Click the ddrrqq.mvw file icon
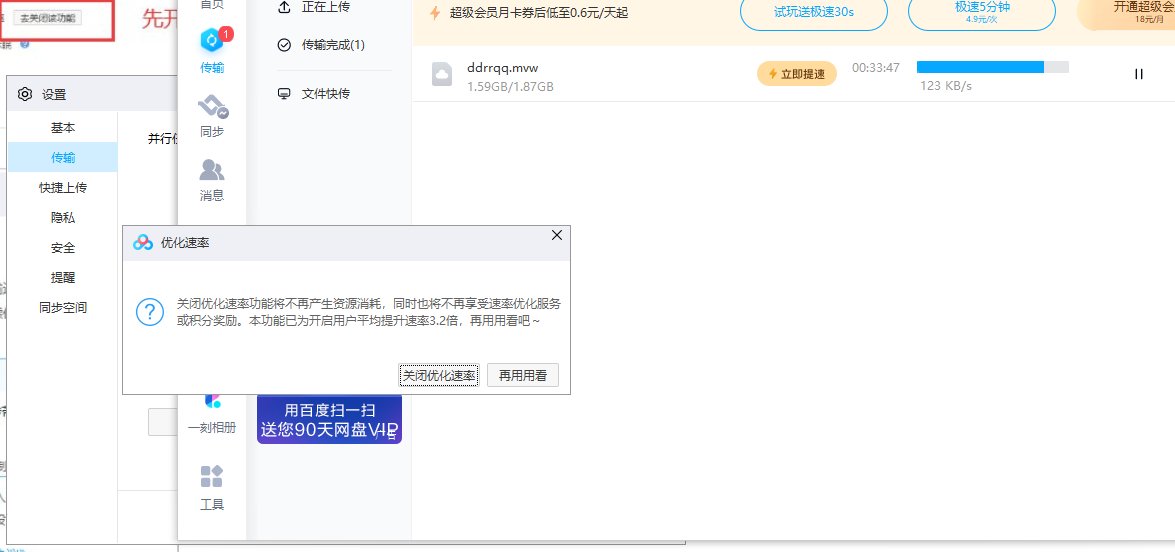Viewport: 1175px width, 552px height. pyautogui.click(x=443, y=75)
